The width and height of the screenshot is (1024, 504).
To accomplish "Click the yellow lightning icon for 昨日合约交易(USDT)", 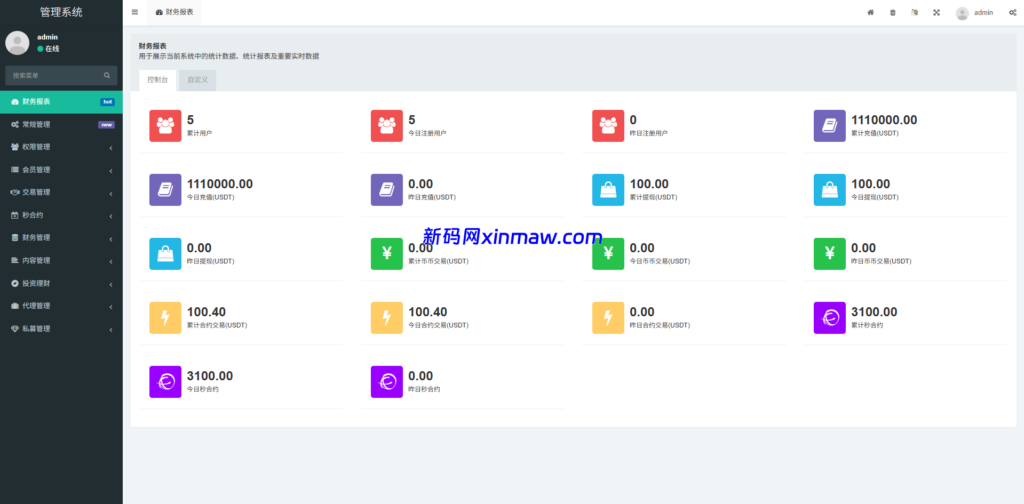I will 608,317.
